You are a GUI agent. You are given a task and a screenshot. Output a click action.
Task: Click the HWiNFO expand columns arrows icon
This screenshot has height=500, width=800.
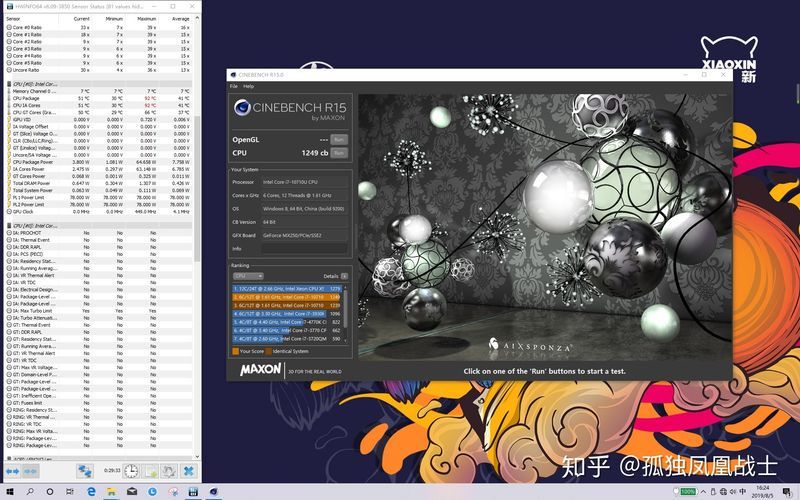coord(12,471)
